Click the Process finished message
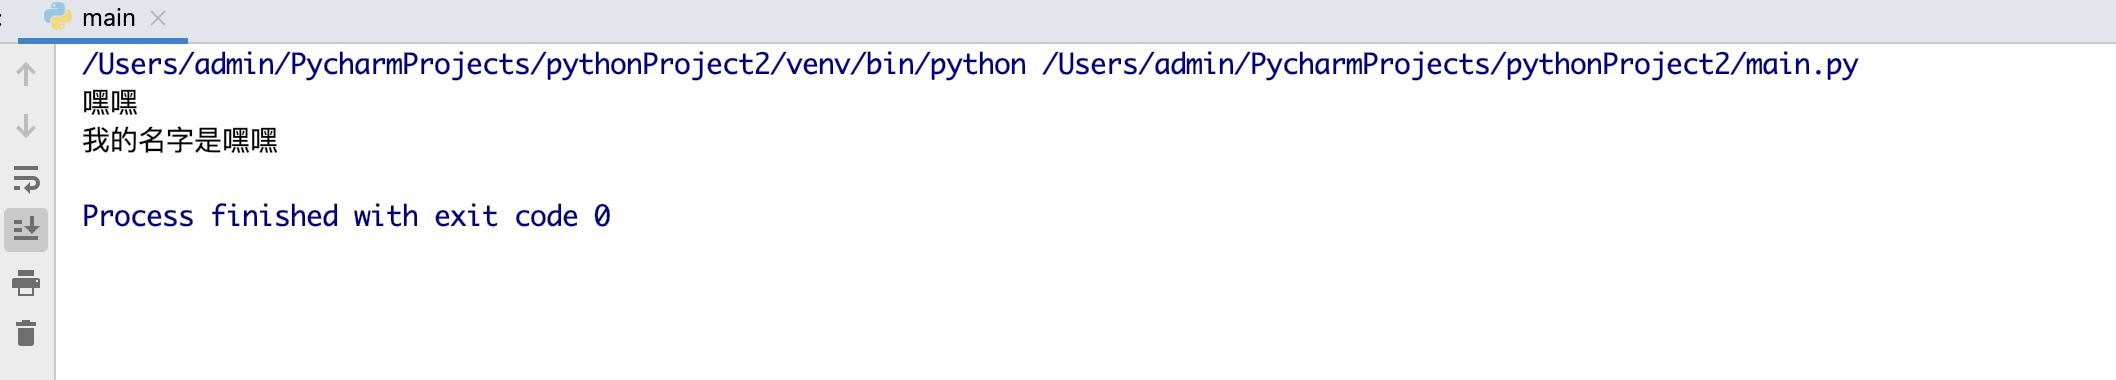Viewport: 2116px width, 380px height. 346,216
